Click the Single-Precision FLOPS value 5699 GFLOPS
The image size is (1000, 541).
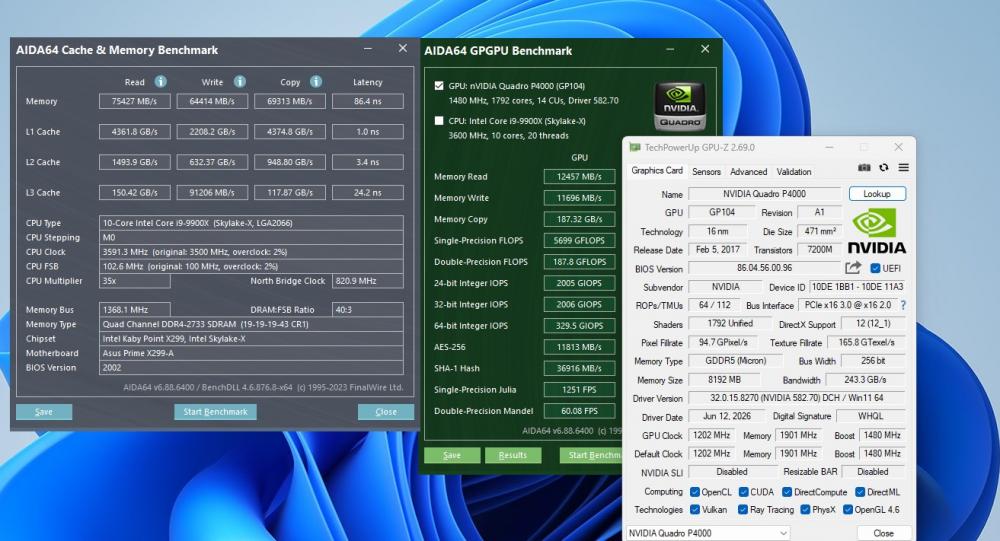(579, 241)
